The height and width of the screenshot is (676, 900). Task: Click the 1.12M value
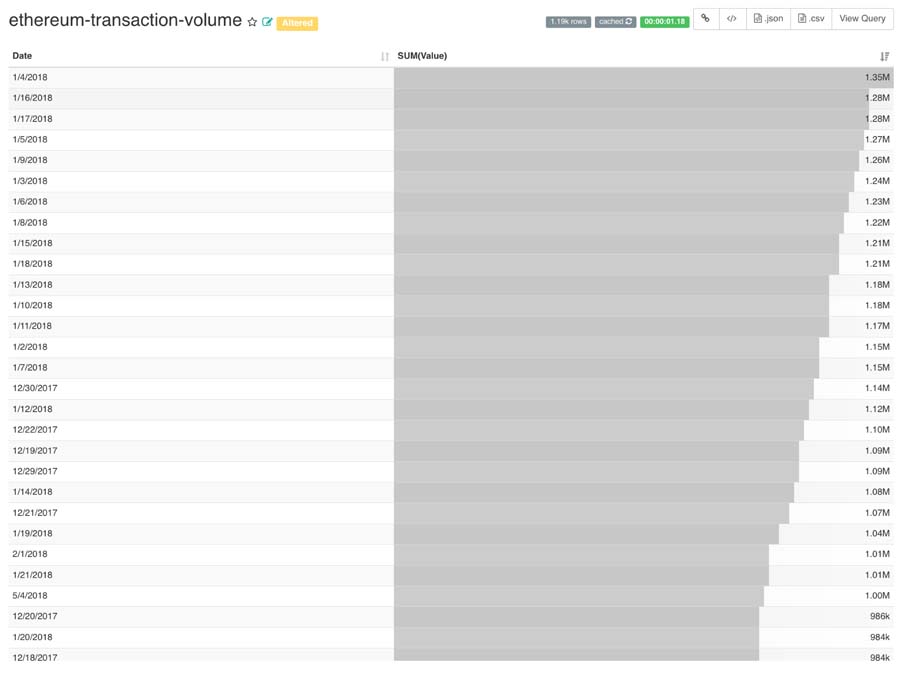click(877, 409)
